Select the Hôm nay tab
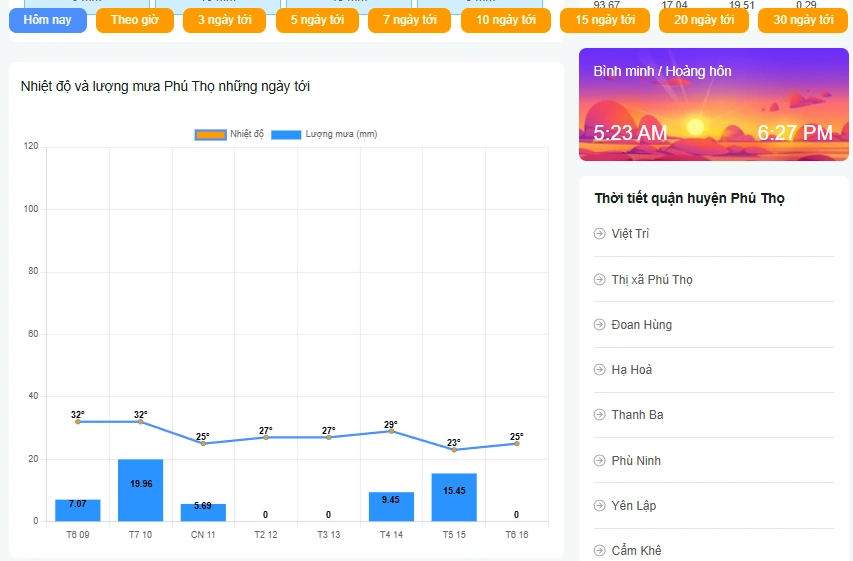The image size is (853, 561). click(x=48, y=20)
